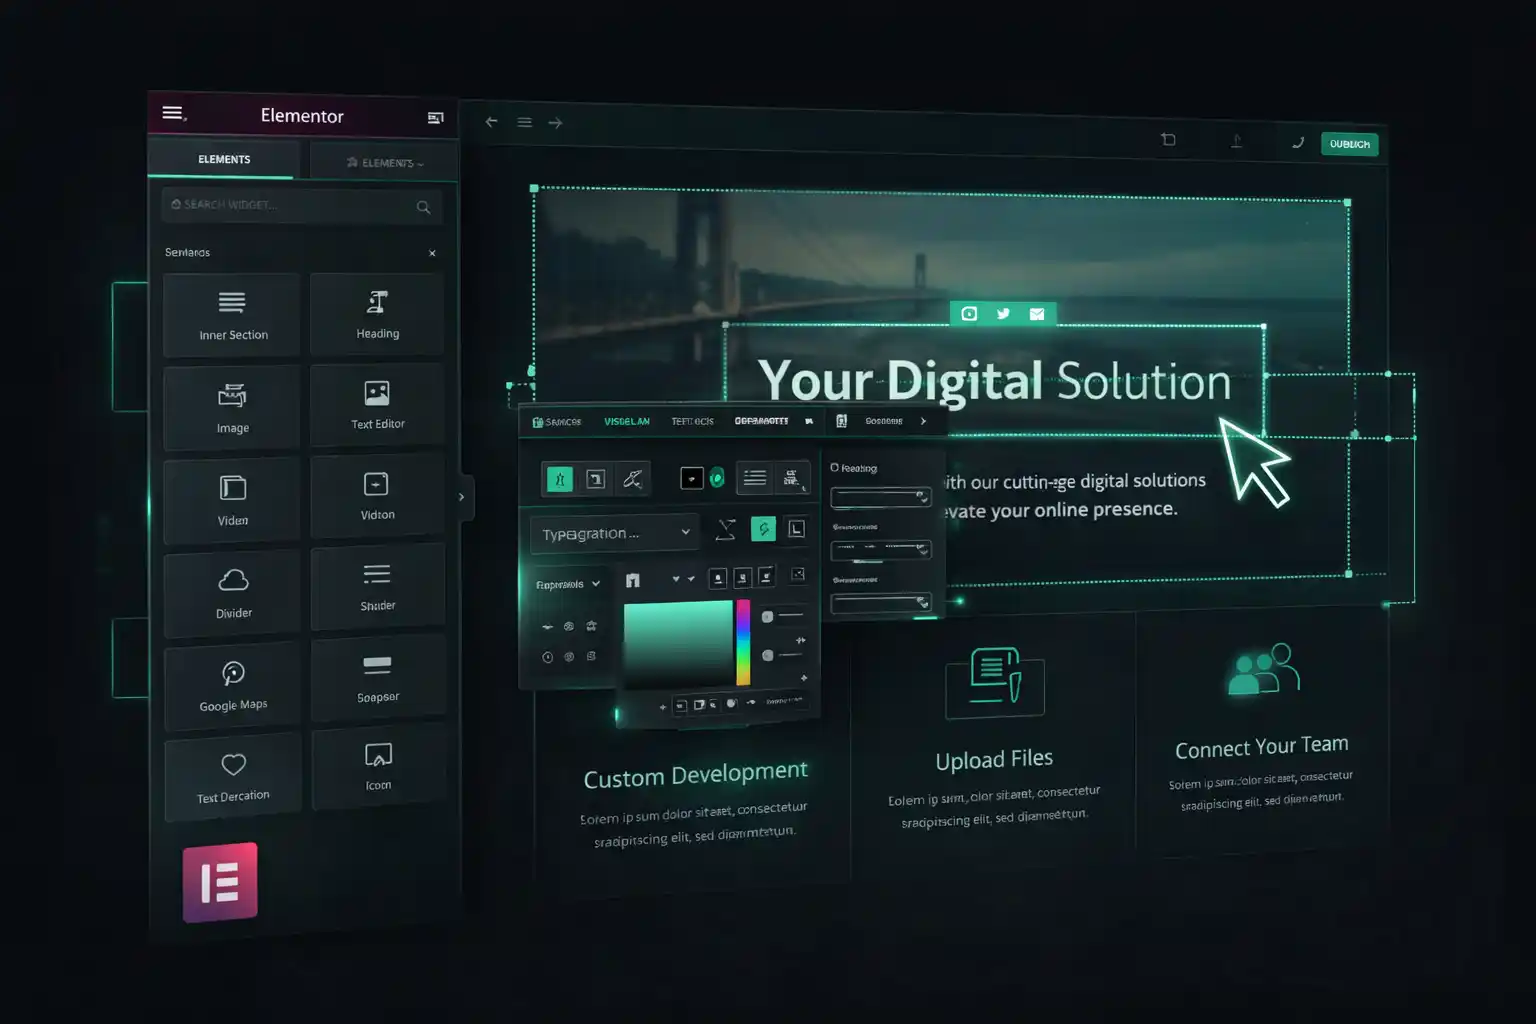Open the first dropdown under Feating
Image resolution: width=1536 pixels, height=1024 pixels.
click(x=881, y=497)
